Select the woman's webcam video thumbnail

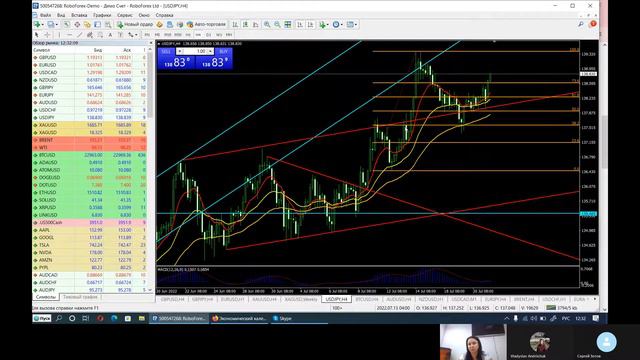click(x=473, y=342)
